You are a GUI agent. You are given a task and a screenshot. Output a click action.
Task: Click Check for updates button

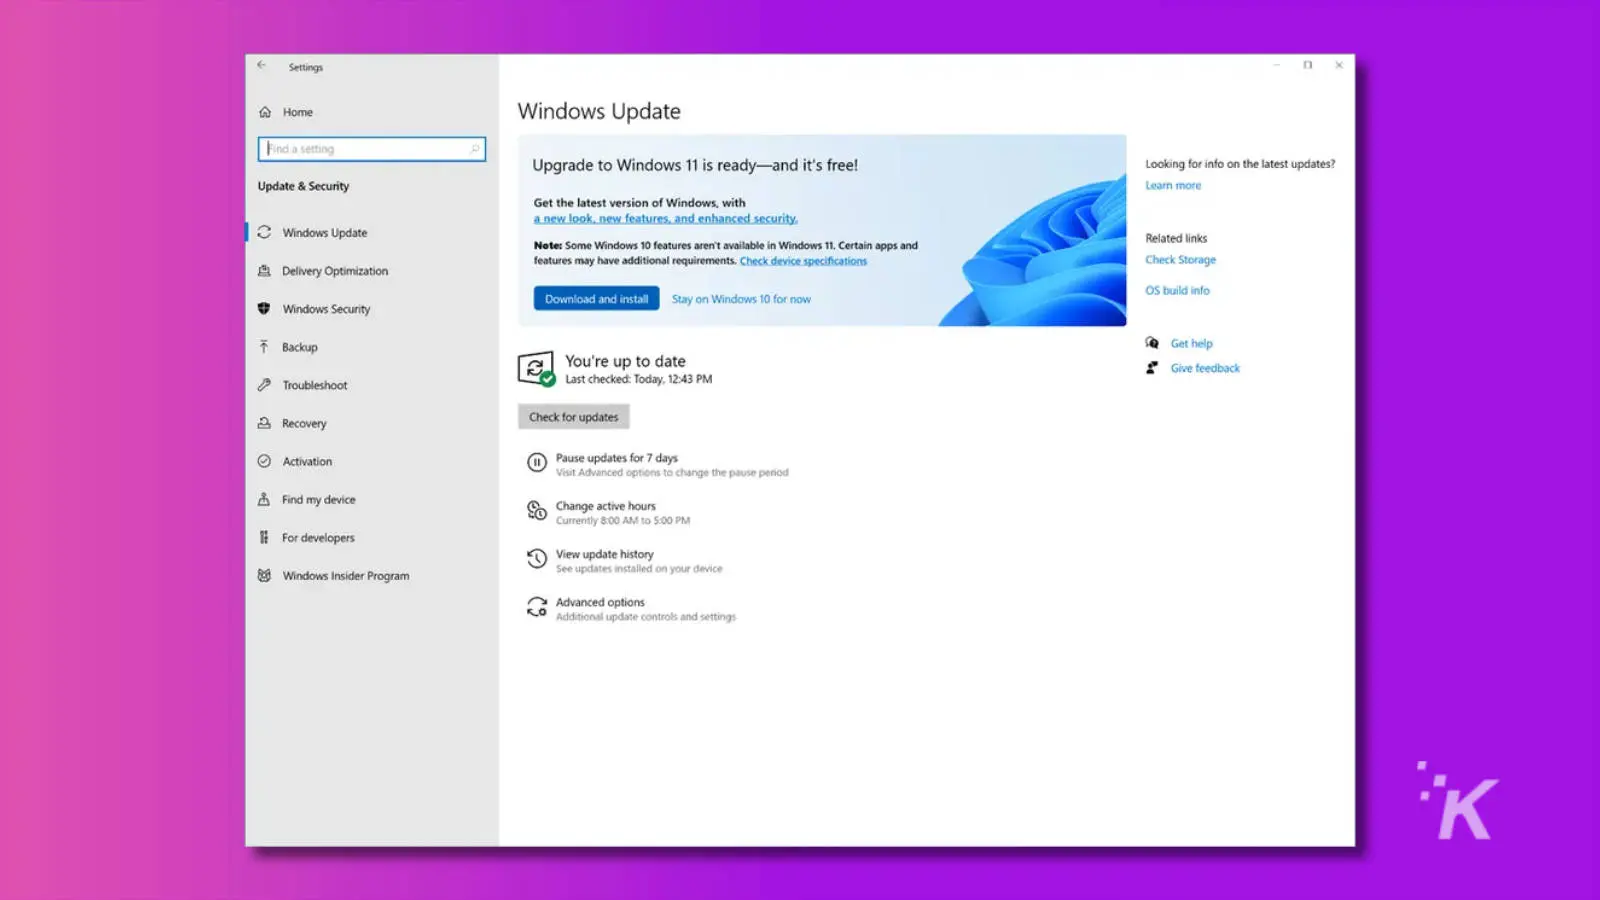click(x=573, y=417)
